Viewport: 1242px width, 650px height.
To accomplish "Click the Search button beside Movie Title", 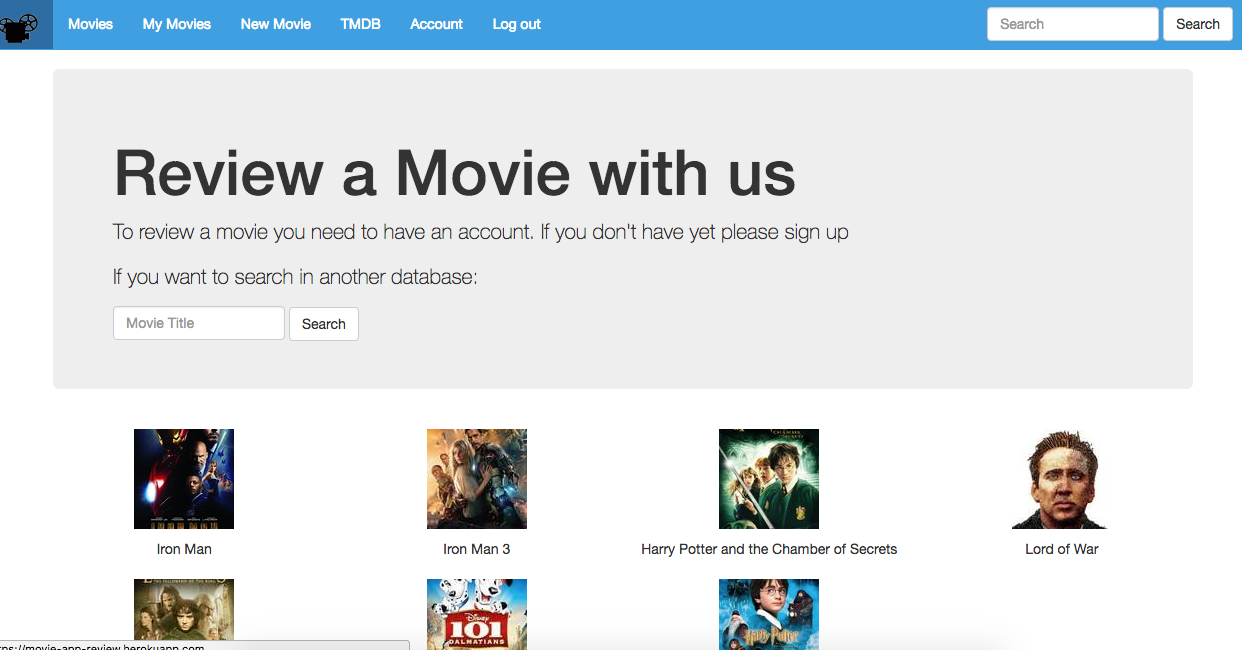I will [x=324, y=324].
